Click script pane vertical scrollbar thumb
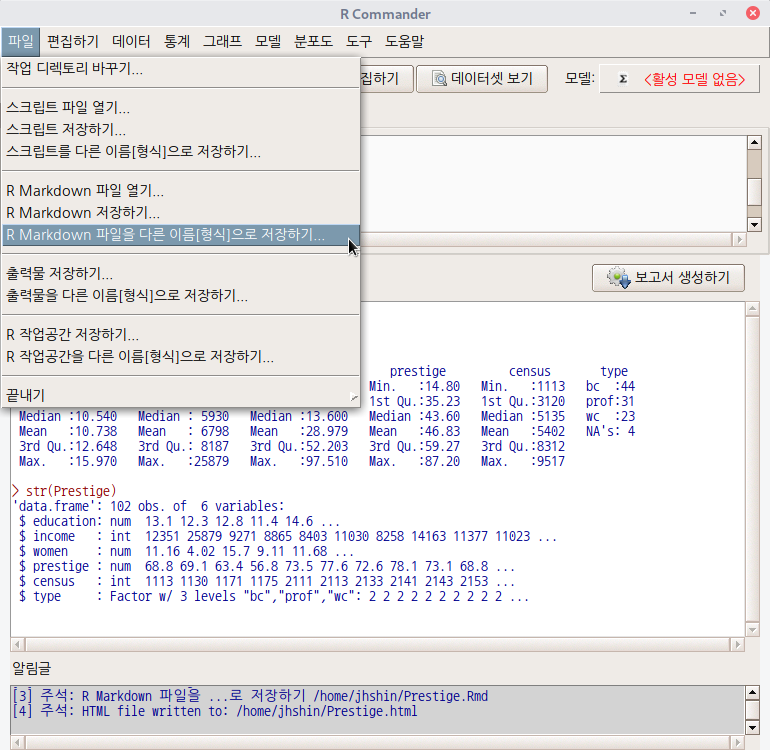The height and width of the screenshot is (750, 770). [x=754, y=192]
